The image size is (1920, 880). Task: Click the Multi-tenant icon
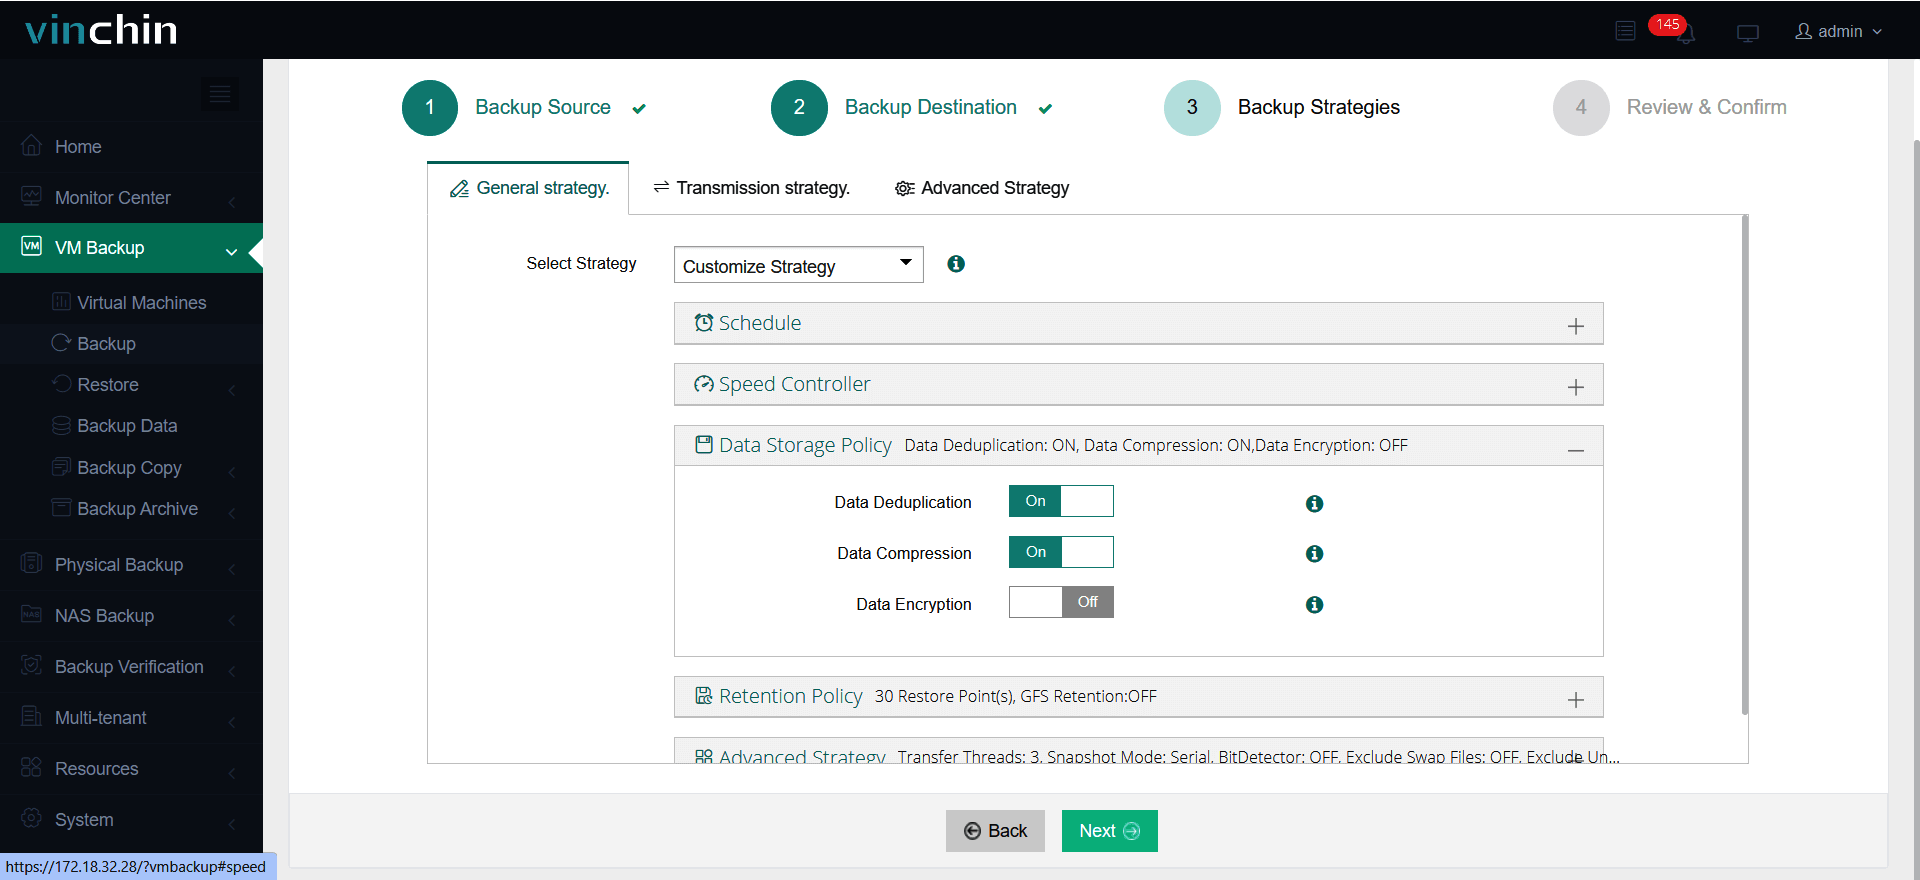point(32,717)
